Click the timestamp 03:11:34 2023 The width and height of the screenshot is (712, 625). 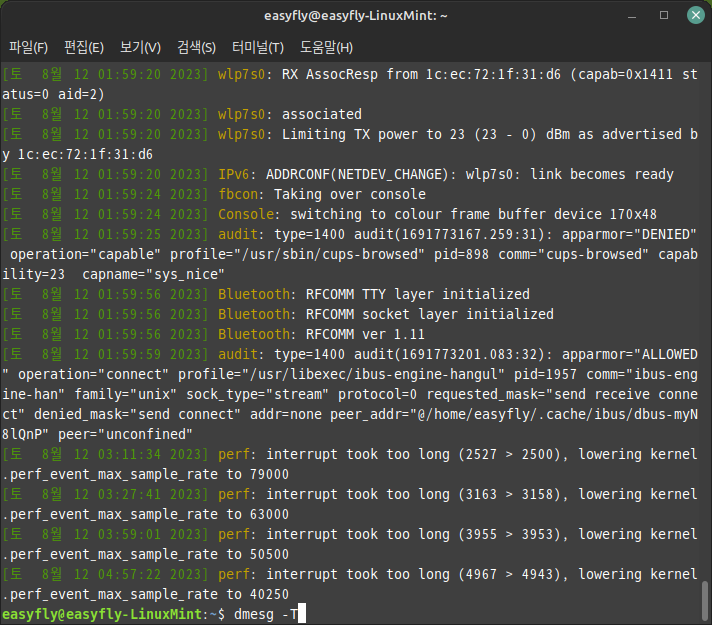149,454
